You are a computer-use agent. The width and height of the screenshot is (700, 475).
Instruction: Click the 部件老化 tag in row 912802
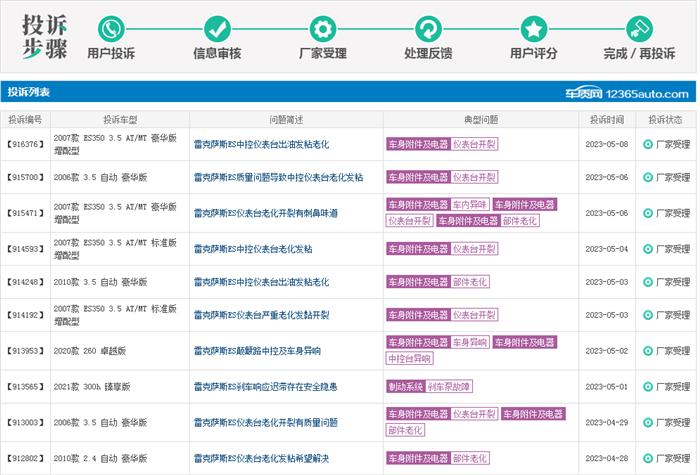pyautogui.click(x=470, y=458)
